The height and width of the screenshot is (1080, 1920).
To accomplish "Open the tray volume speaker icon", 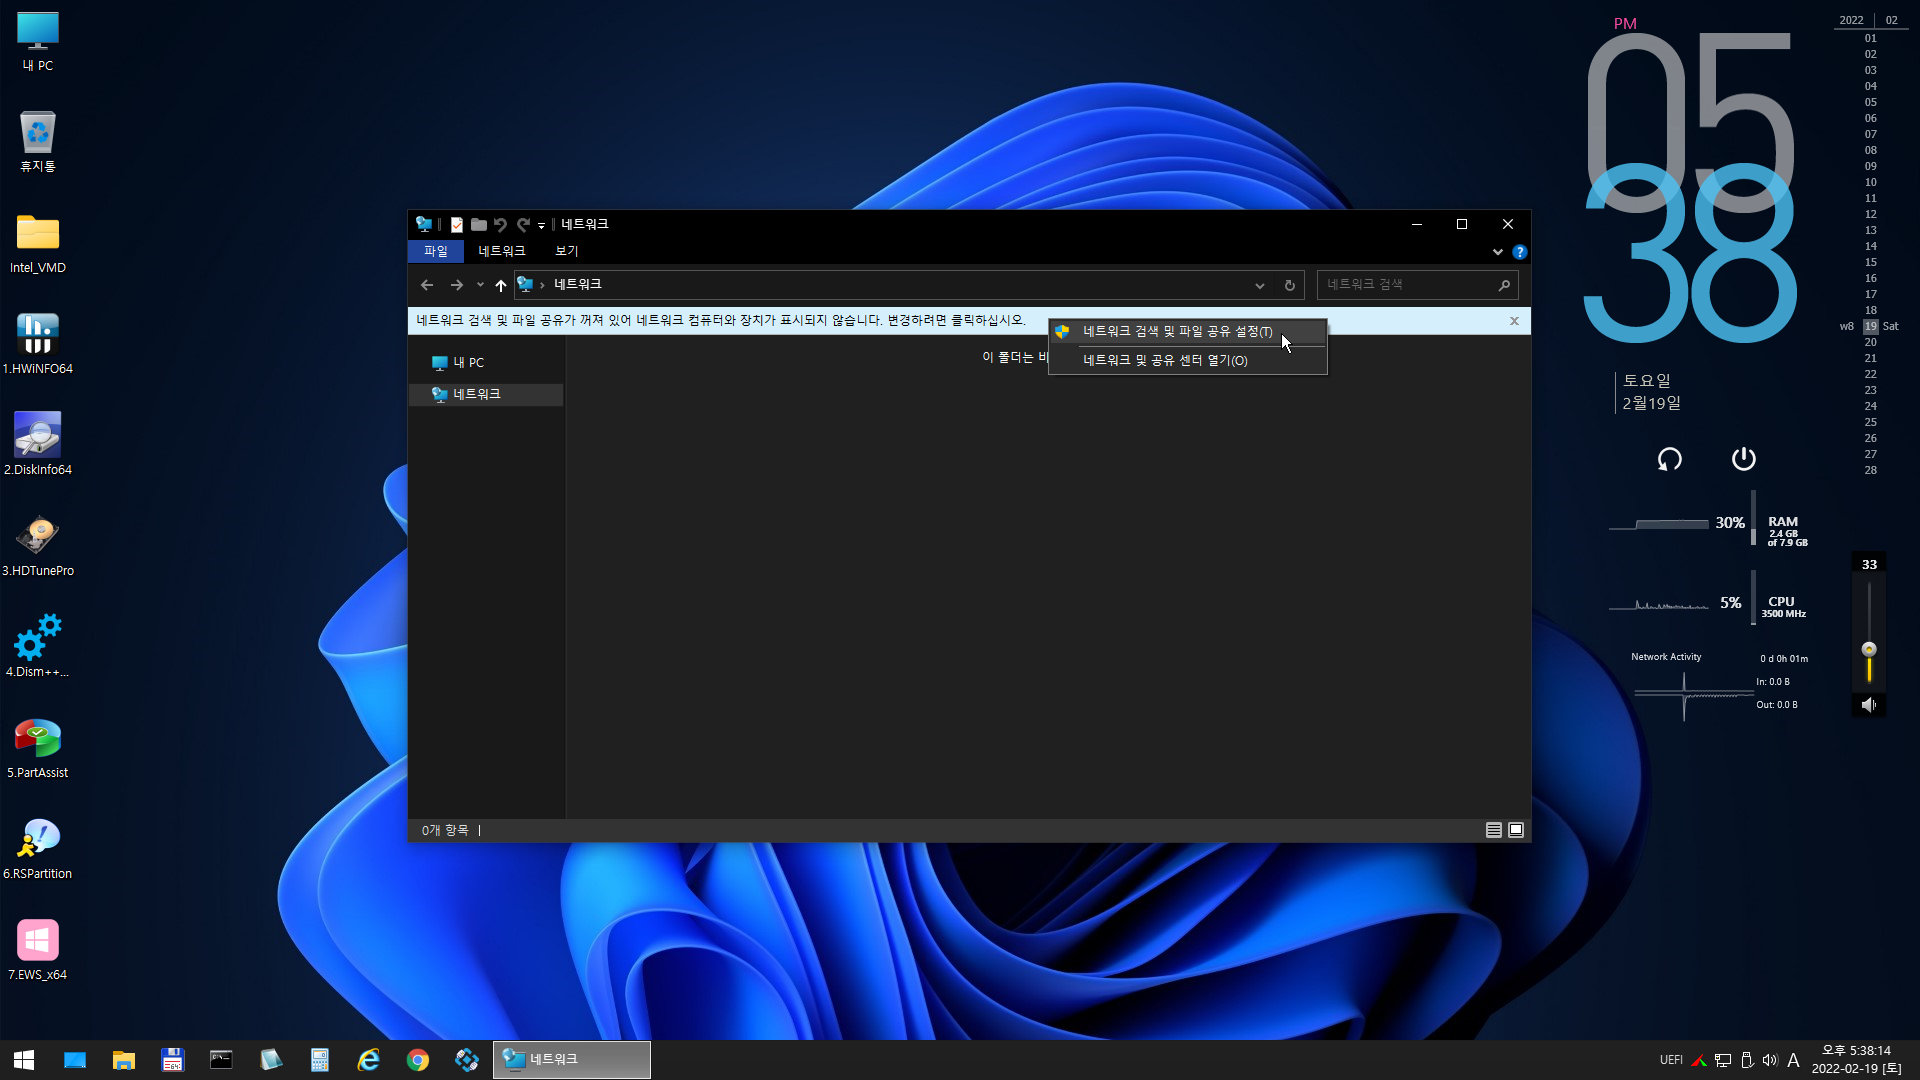I will pyautogui.click(x=1770, y=1061).
